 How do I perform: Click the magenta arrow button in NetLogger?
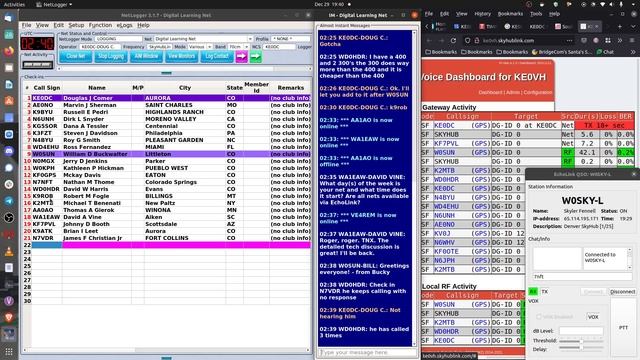pos(242,56)
